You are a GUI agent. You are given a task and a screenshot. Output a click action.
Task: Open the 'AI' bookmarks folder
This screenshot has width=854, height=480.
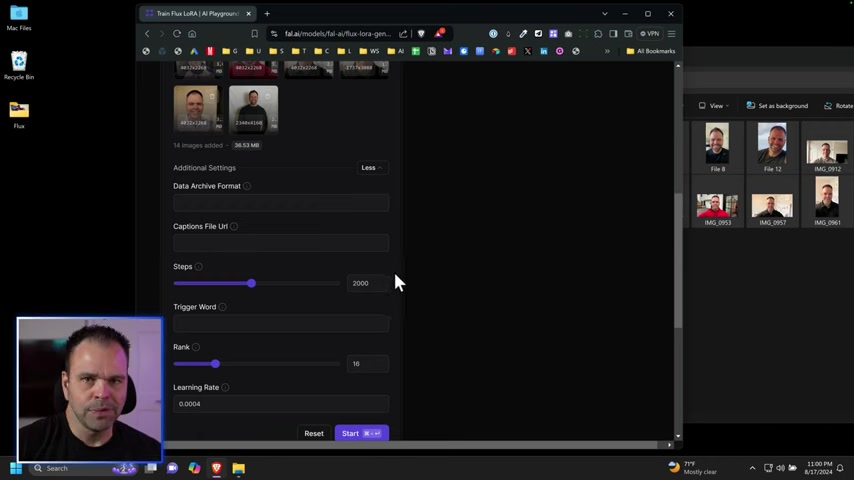395,51
